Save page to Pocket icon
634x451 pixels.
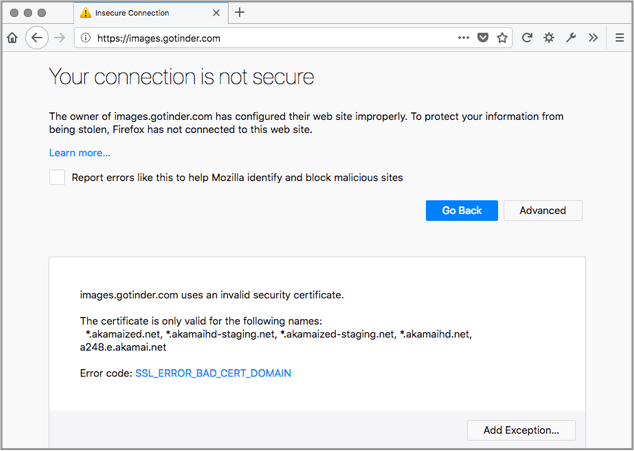click(483, 38)
